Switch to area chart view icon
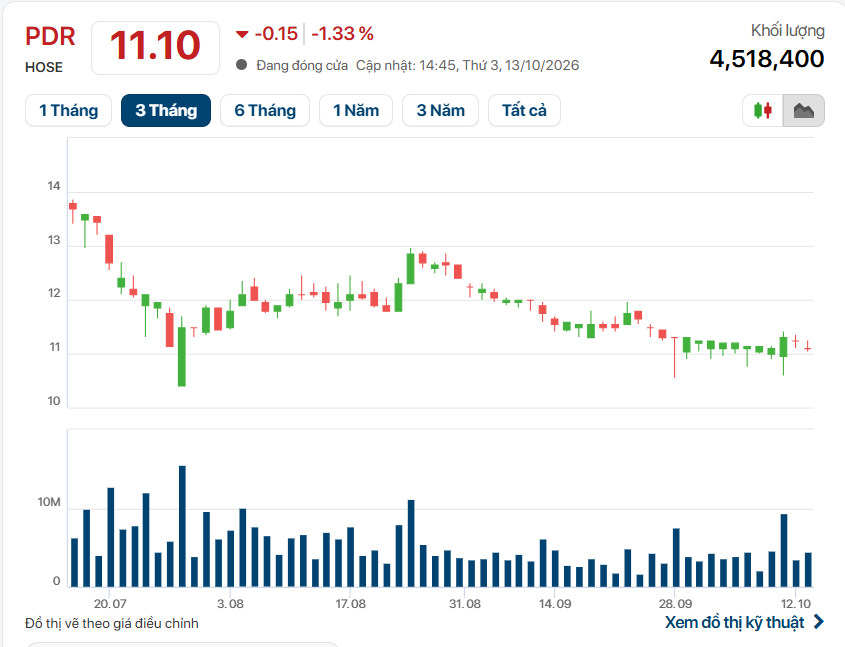845x647 pixels. click(x=804, y=110)
